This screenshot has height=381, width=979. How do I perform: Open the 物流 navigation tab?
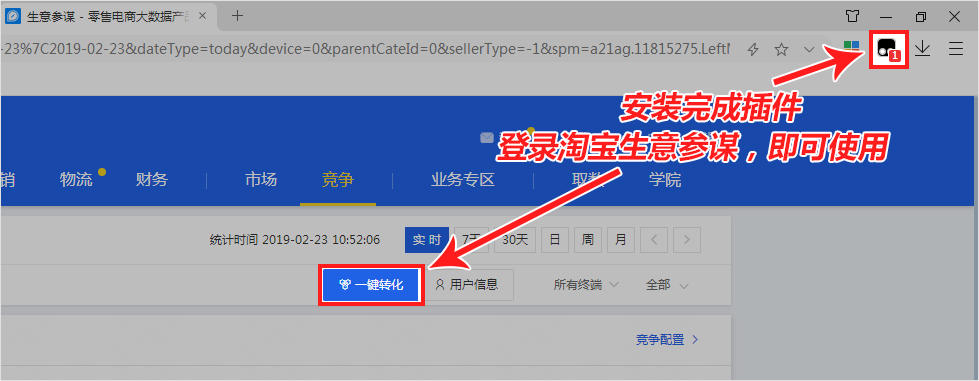pyautogui.click(x=76, y=181)
